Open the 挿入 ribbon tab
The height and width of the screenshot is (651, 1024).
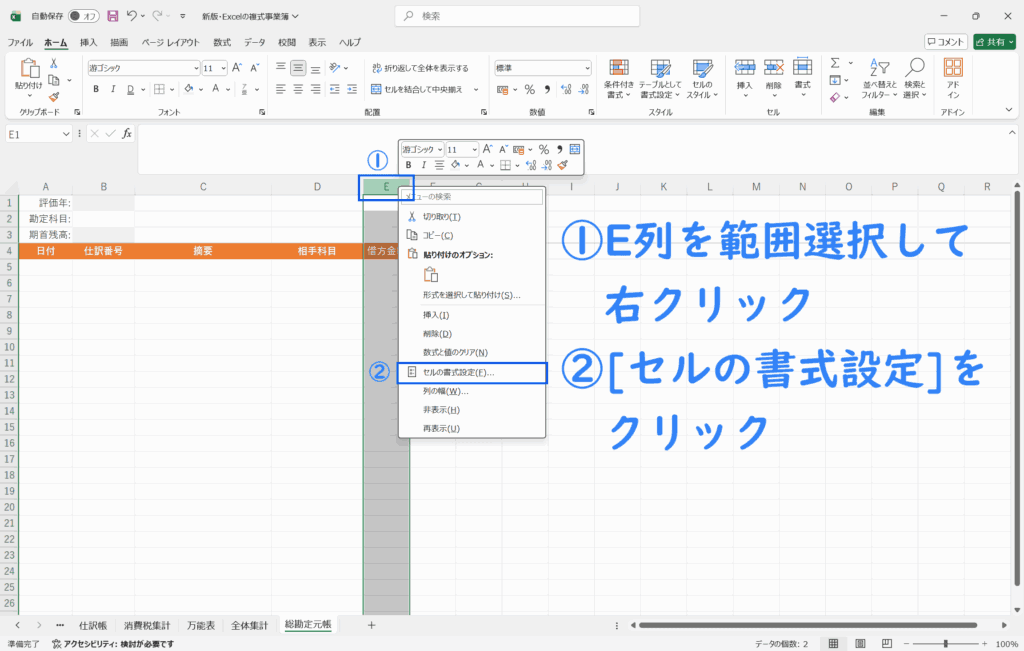(x=89, y=42)
